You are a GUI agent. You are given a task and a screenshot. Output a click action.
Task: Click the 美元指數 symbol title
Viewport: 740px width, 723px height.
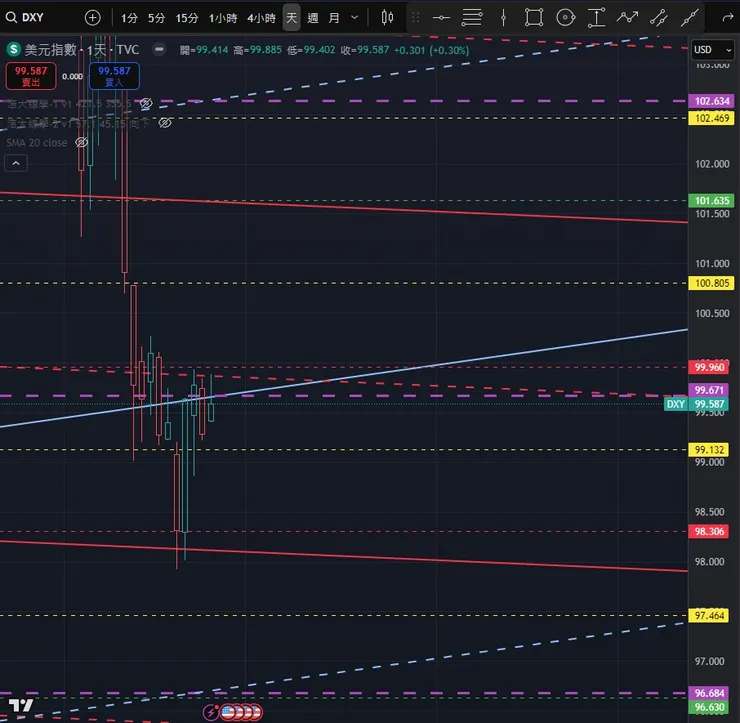[x=50, y=50]
